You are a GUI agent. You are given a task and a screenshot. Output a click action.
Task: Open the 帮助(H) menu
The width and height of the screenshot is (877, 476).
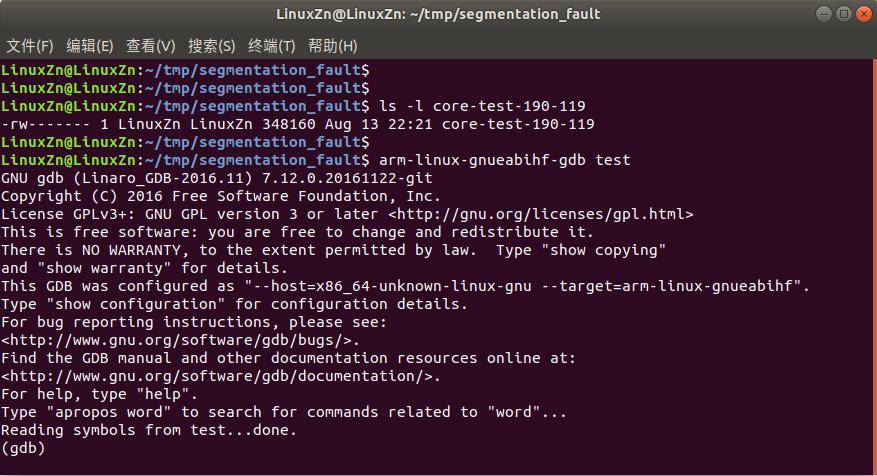pyautogui.click(x=332, y=46)
